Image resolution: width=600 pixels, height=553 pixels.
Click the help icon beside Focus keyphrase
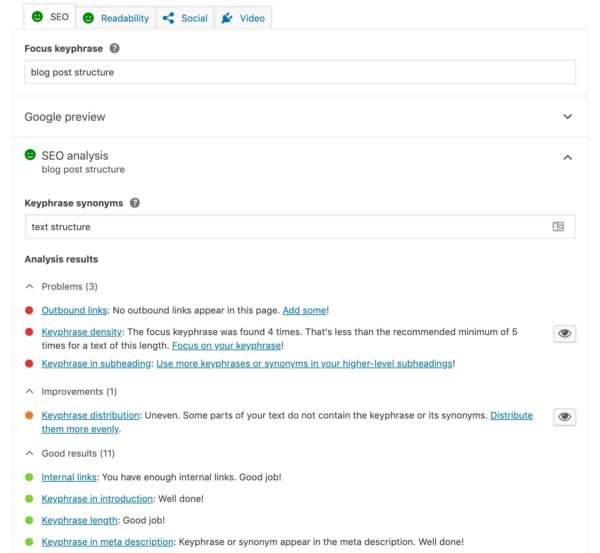tap(114, 48)
